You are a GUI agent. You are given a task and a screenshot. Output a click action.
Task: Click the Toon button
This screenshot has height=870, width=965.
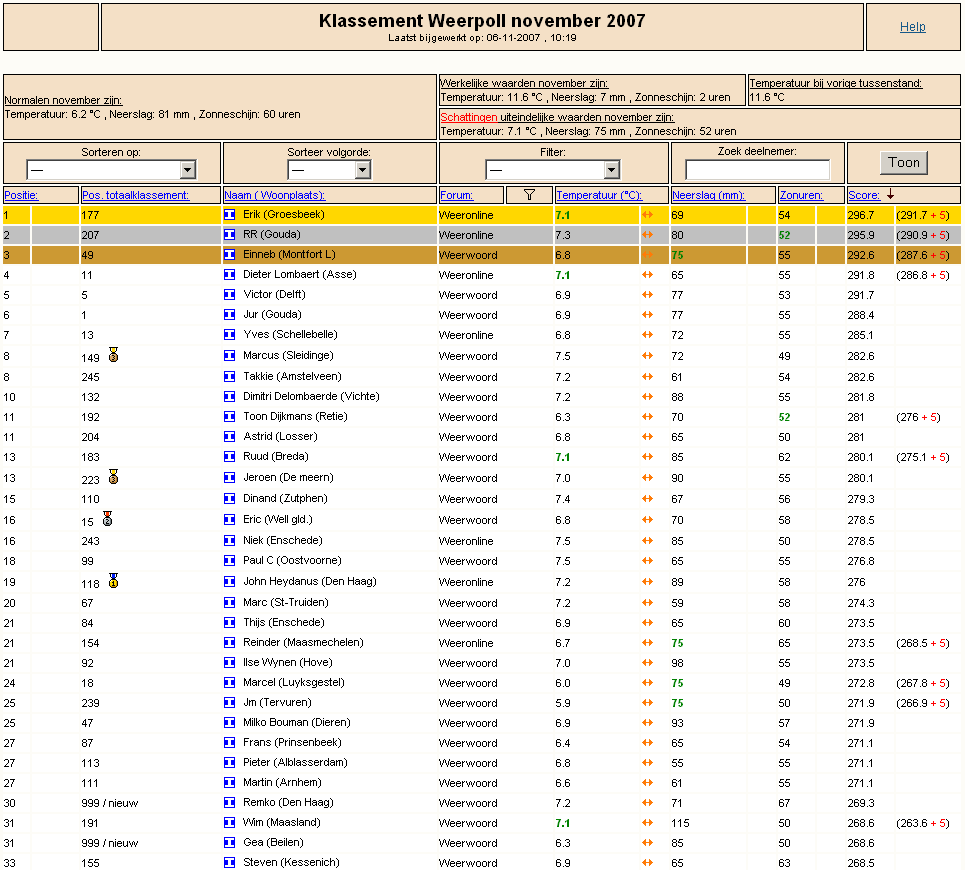coord(903,162)
